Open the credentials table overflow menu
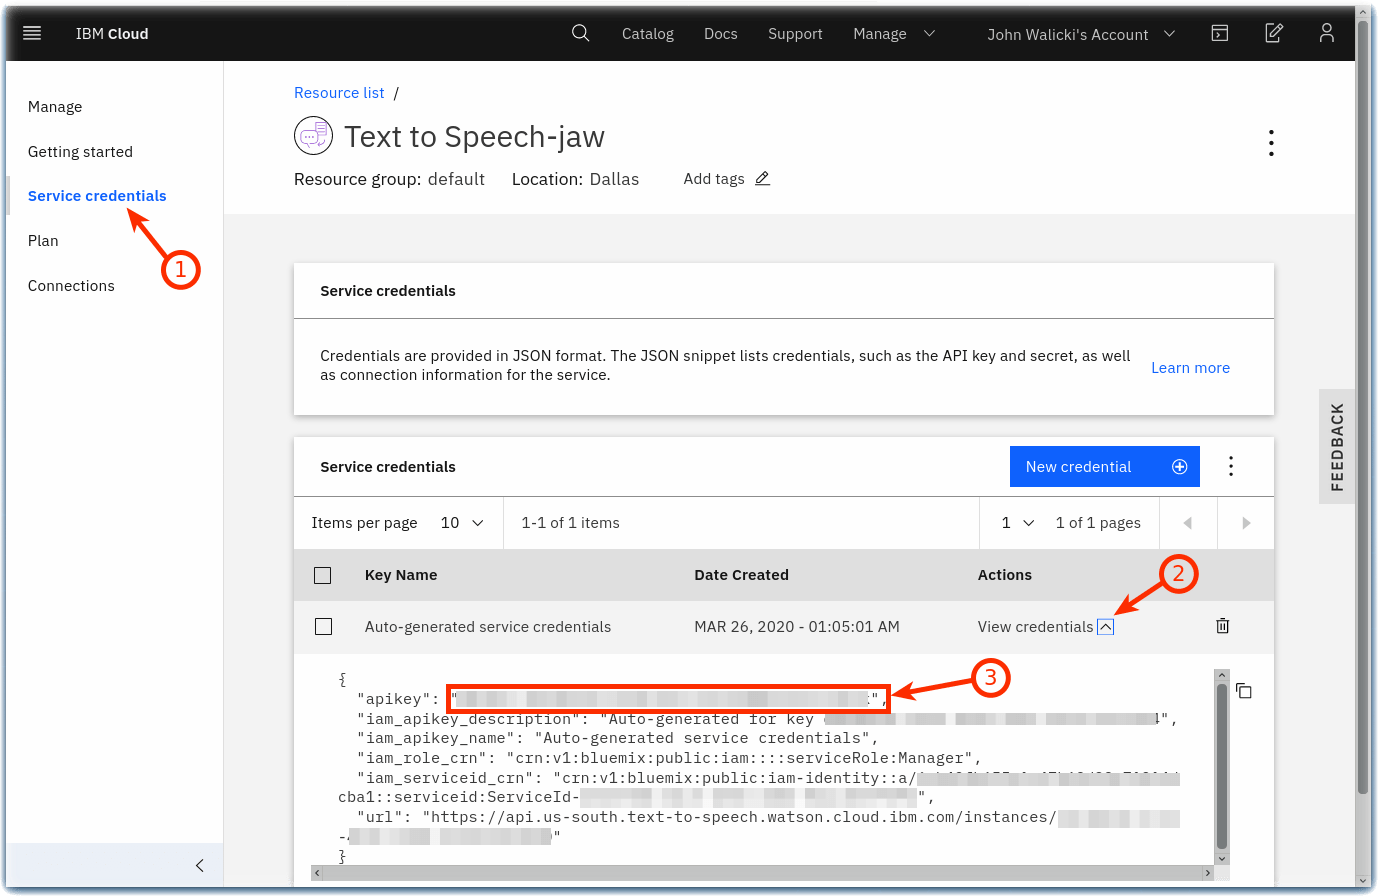1378x896 pixels. [x=1231, y=466]
